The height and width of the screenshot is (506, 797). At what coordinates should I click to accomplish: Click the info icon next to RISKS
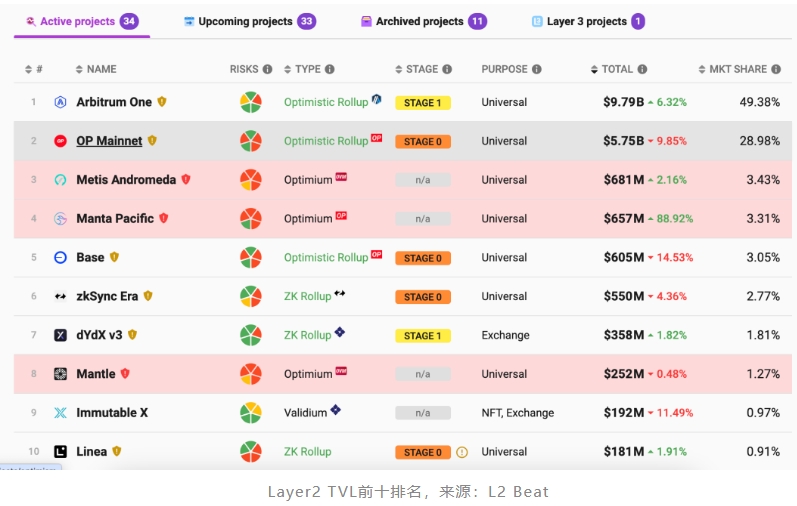[x=268, y=69]
